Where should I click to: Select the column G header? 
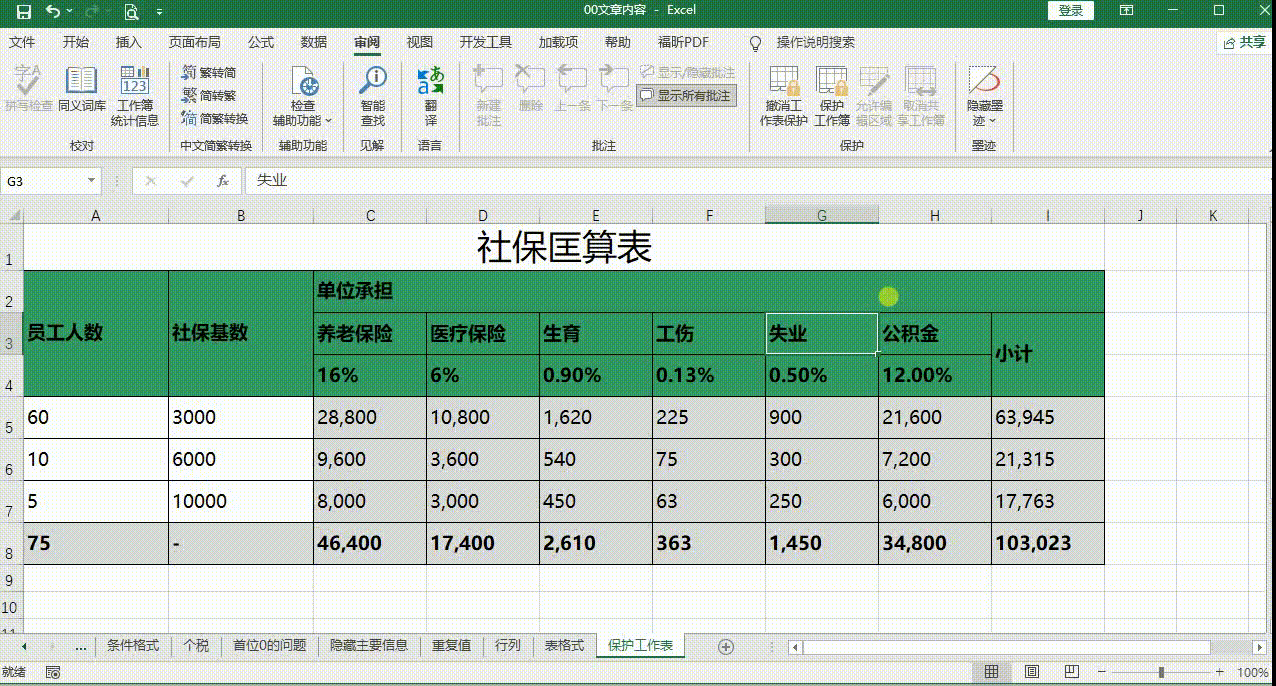[822, 215]
